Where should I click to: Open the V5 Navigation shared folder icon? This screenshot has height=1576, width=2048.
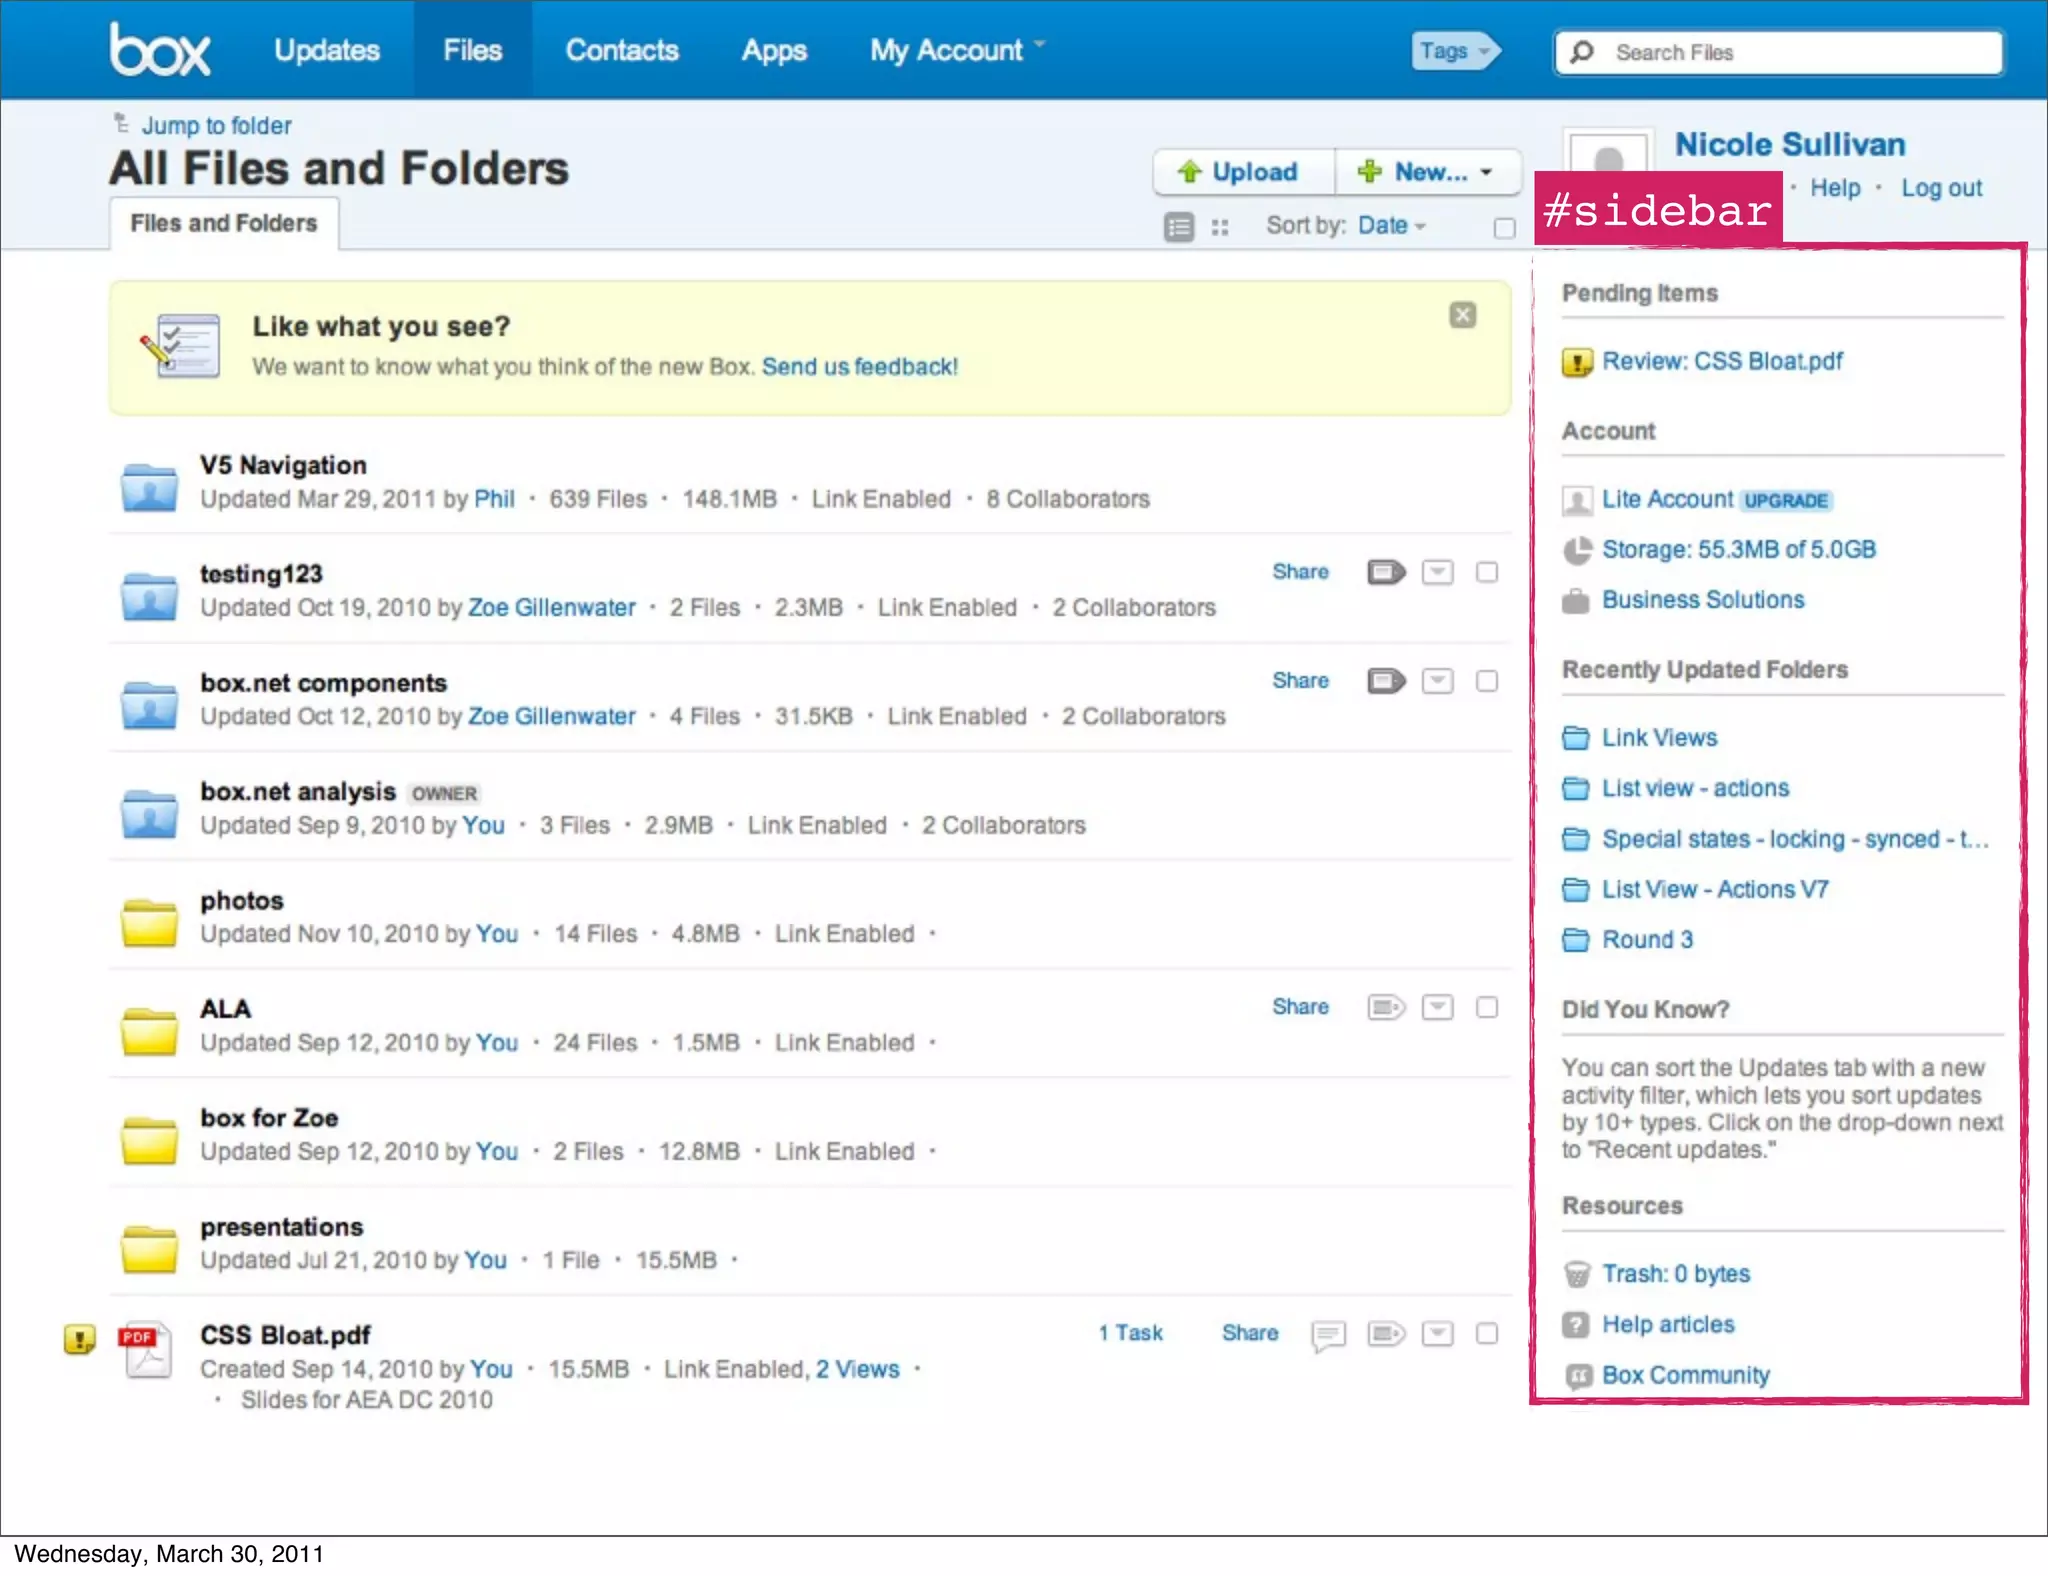(x=149, y=487)
